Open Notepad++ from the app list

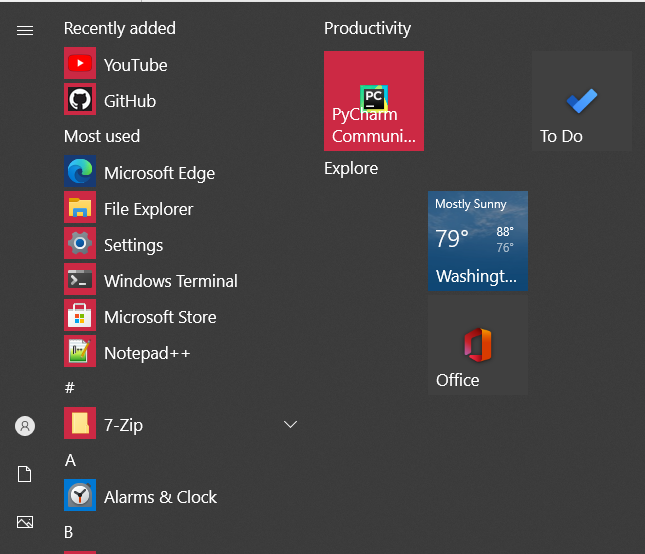[x=146, y=353]
